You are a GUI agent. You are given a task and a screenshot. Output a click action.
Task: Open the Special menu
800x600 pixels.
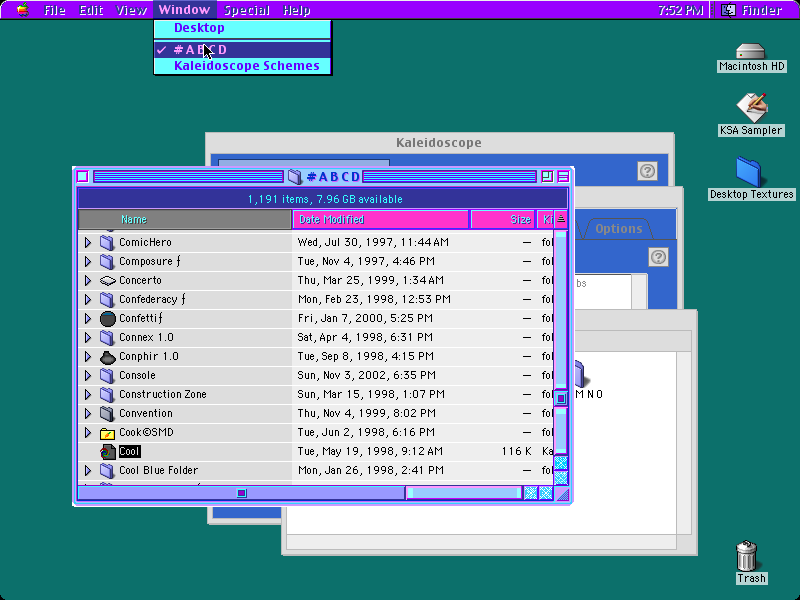pyautogui.click(x=247, y=10)
